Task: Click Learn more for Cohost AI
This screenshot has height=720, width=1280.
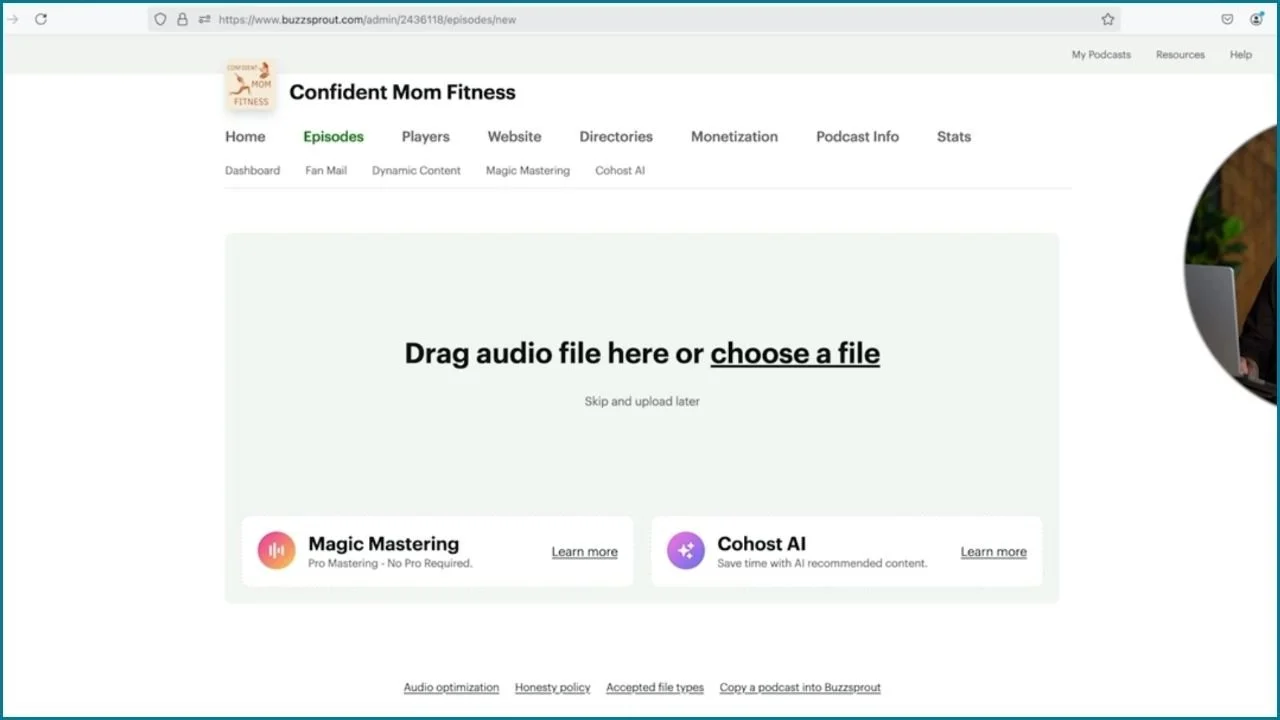Action: pos(993,552)
